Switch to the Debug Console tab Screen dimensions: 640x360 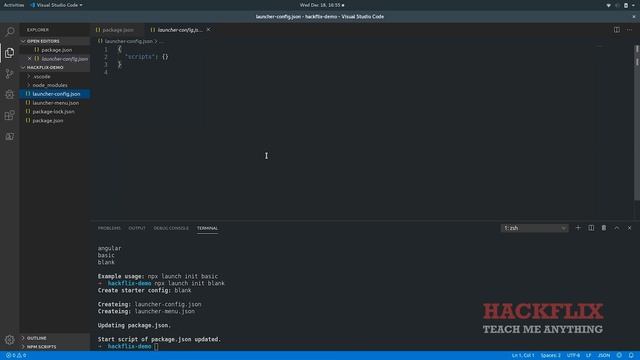coord(171,228)
